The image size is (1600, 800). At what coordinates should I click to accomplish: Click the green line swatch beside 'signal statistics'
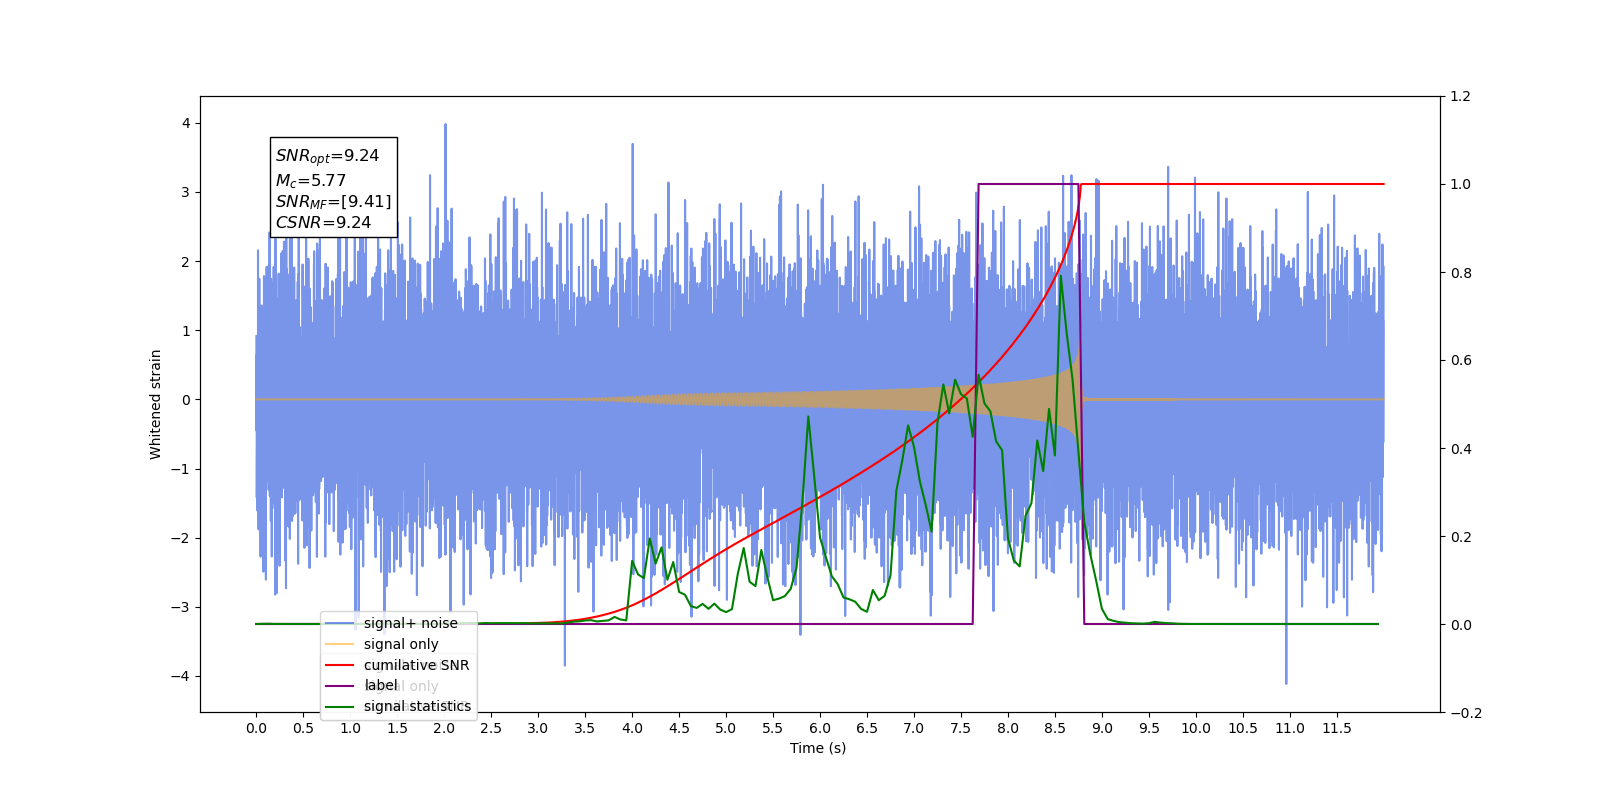(x=340, y=707)
